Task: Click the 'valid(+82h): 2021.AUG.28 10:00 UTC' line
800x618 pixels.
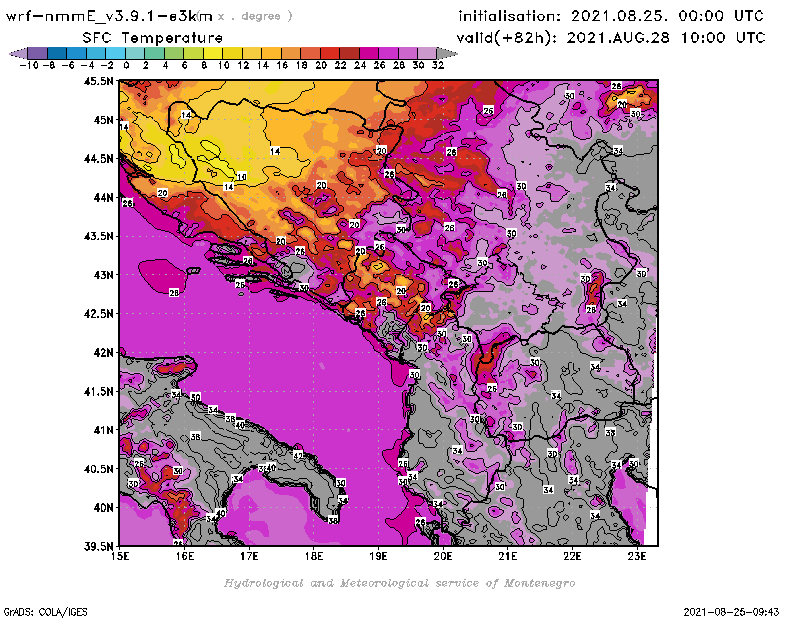Action: (611, 38)
